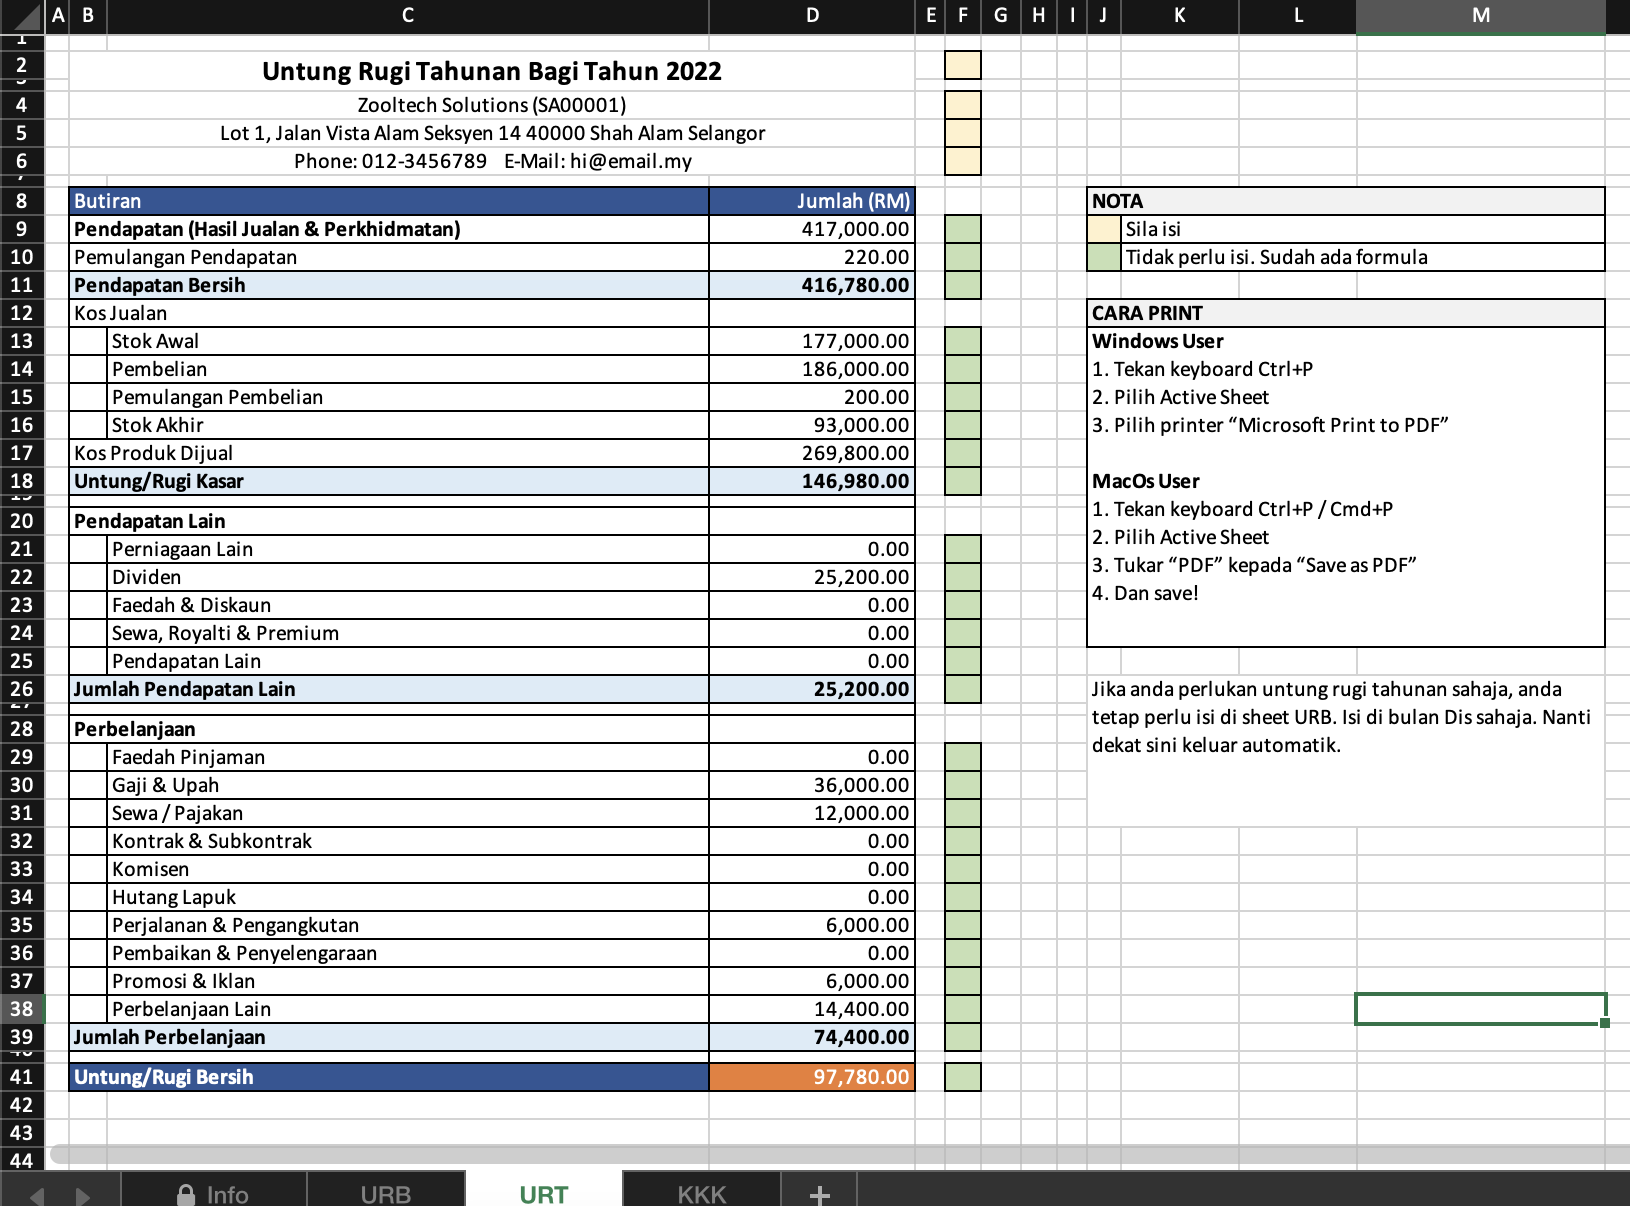
Task: Select row 41 header
Action: (22, 1077)
